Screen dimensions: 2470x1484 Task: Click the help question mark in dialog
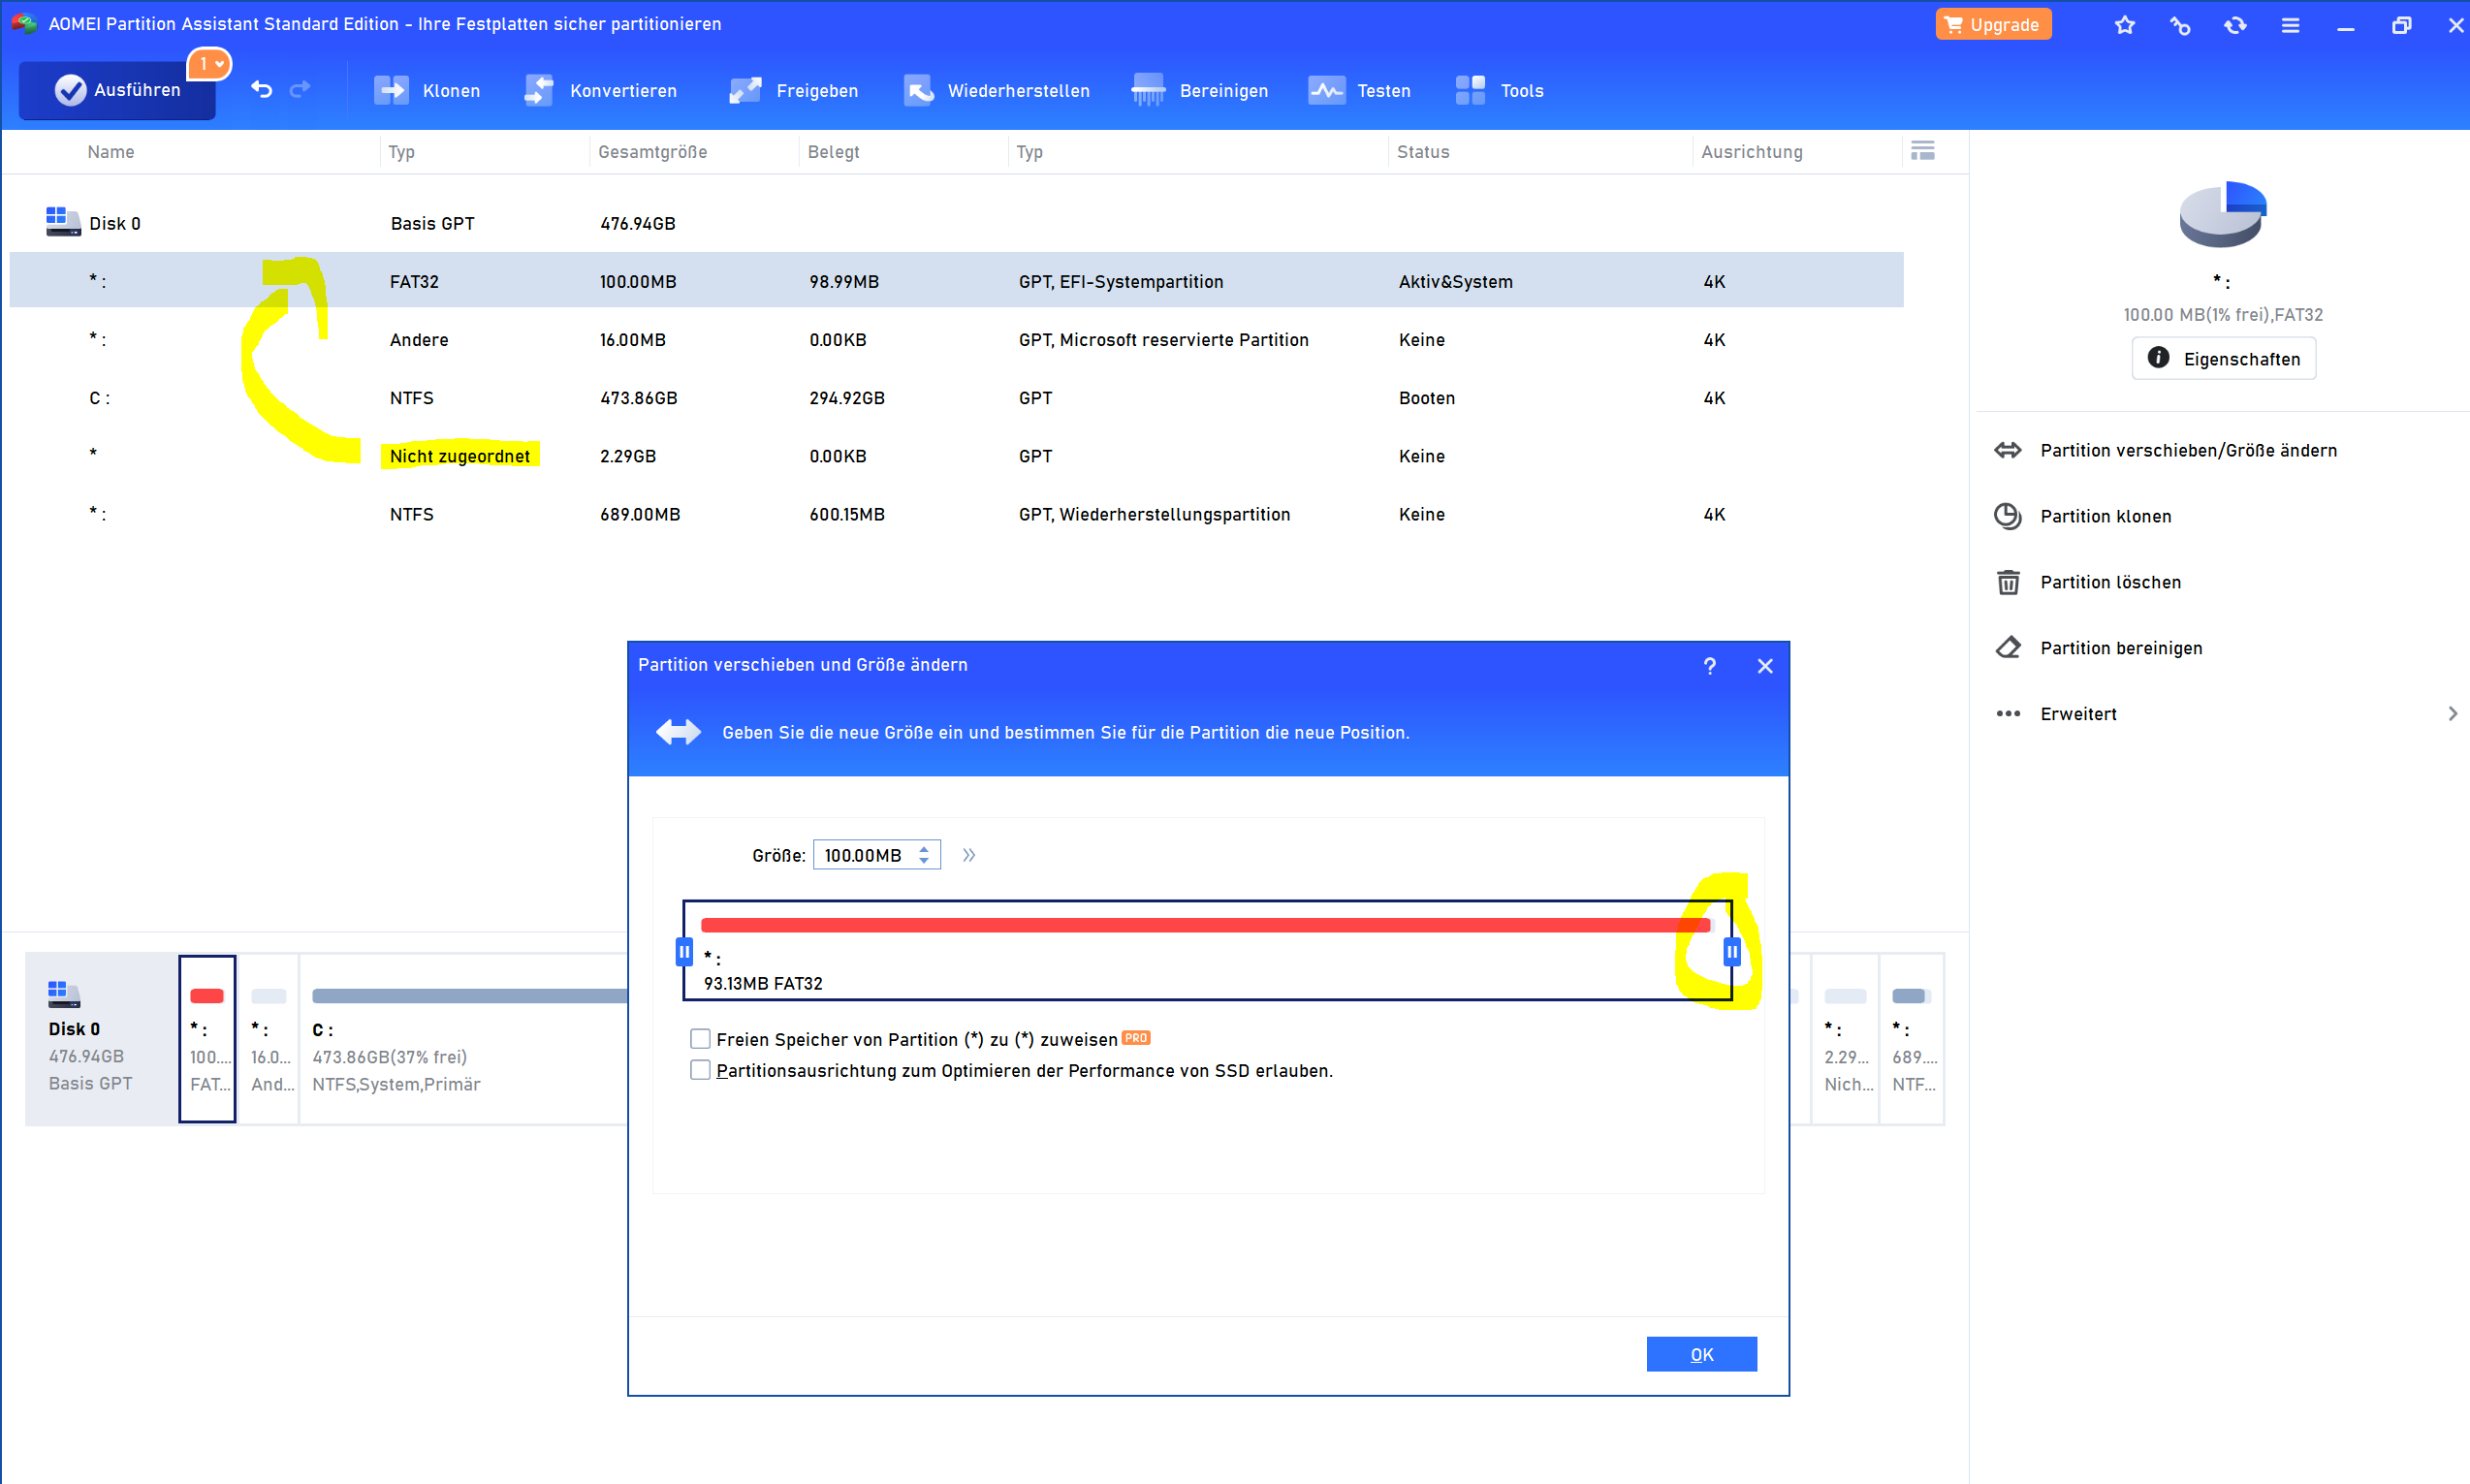click(1709, 666)
